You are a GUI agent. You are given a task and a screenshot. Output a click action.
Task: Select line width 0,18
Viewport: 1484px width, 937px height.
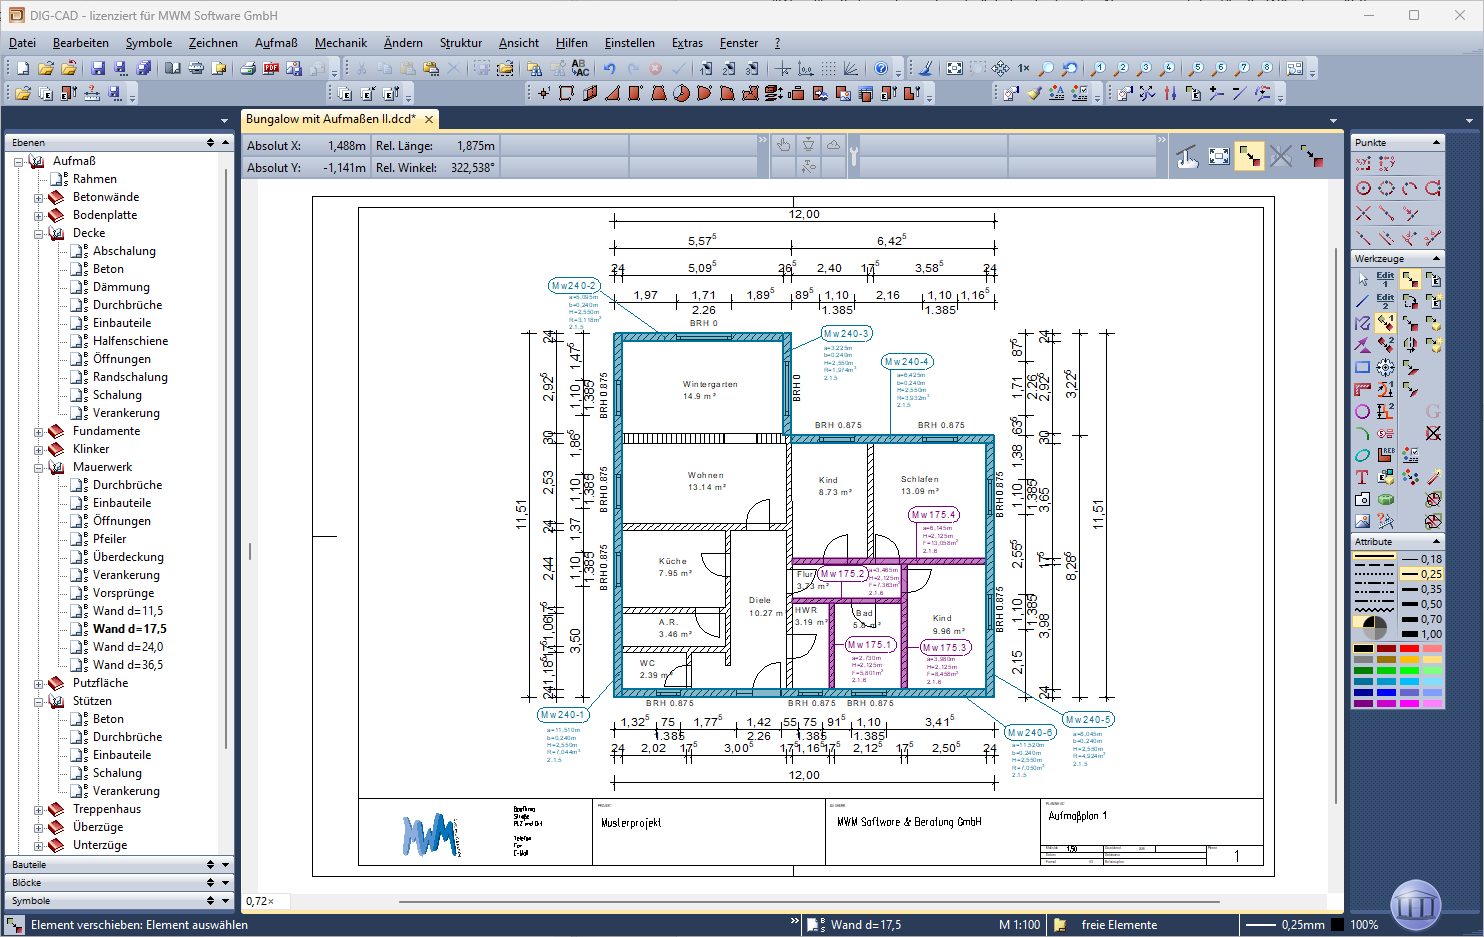pos(1421,559)
